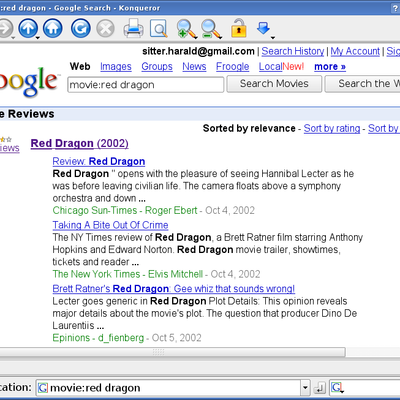Open 'Taking A Bite Out Of Crime' link
The height and width of the screenshot is (400, 400).
pyautogui.click(x=110, y=225)
